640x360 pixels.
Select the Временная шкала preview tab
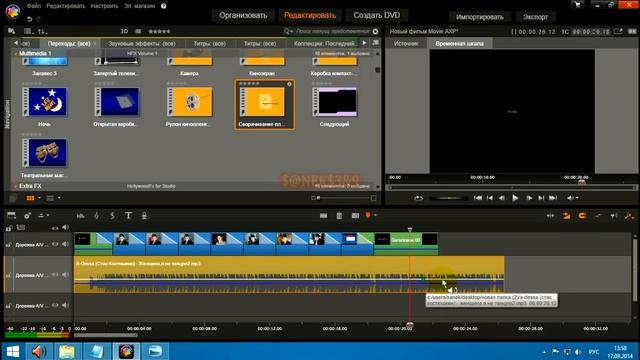pyautogui.click(x=459, y=43)
